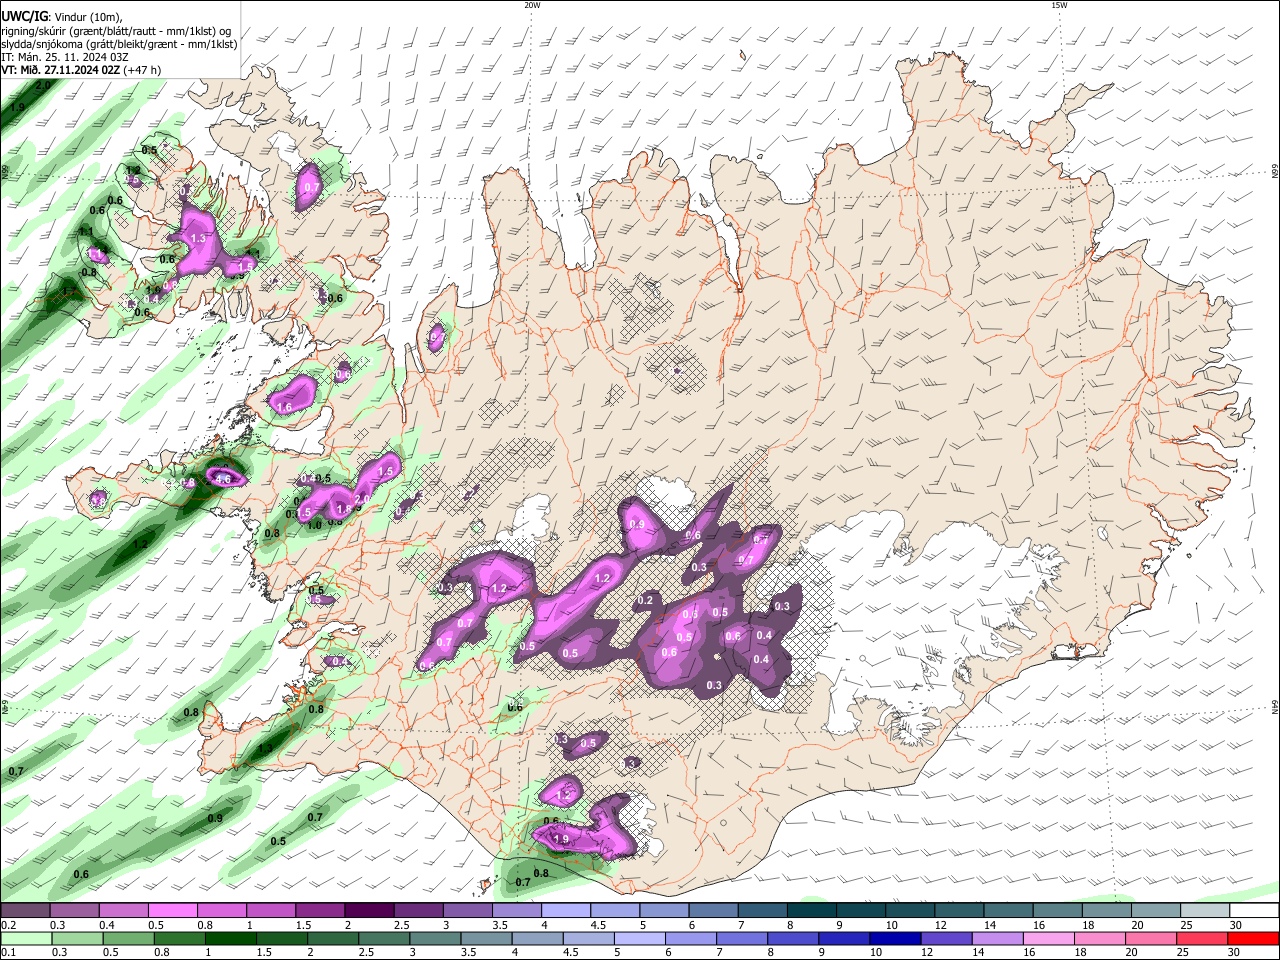Screen dimensions: 1280x960
Task: Select the lower violet swatch starting at 12
Action: coord(947,938)
